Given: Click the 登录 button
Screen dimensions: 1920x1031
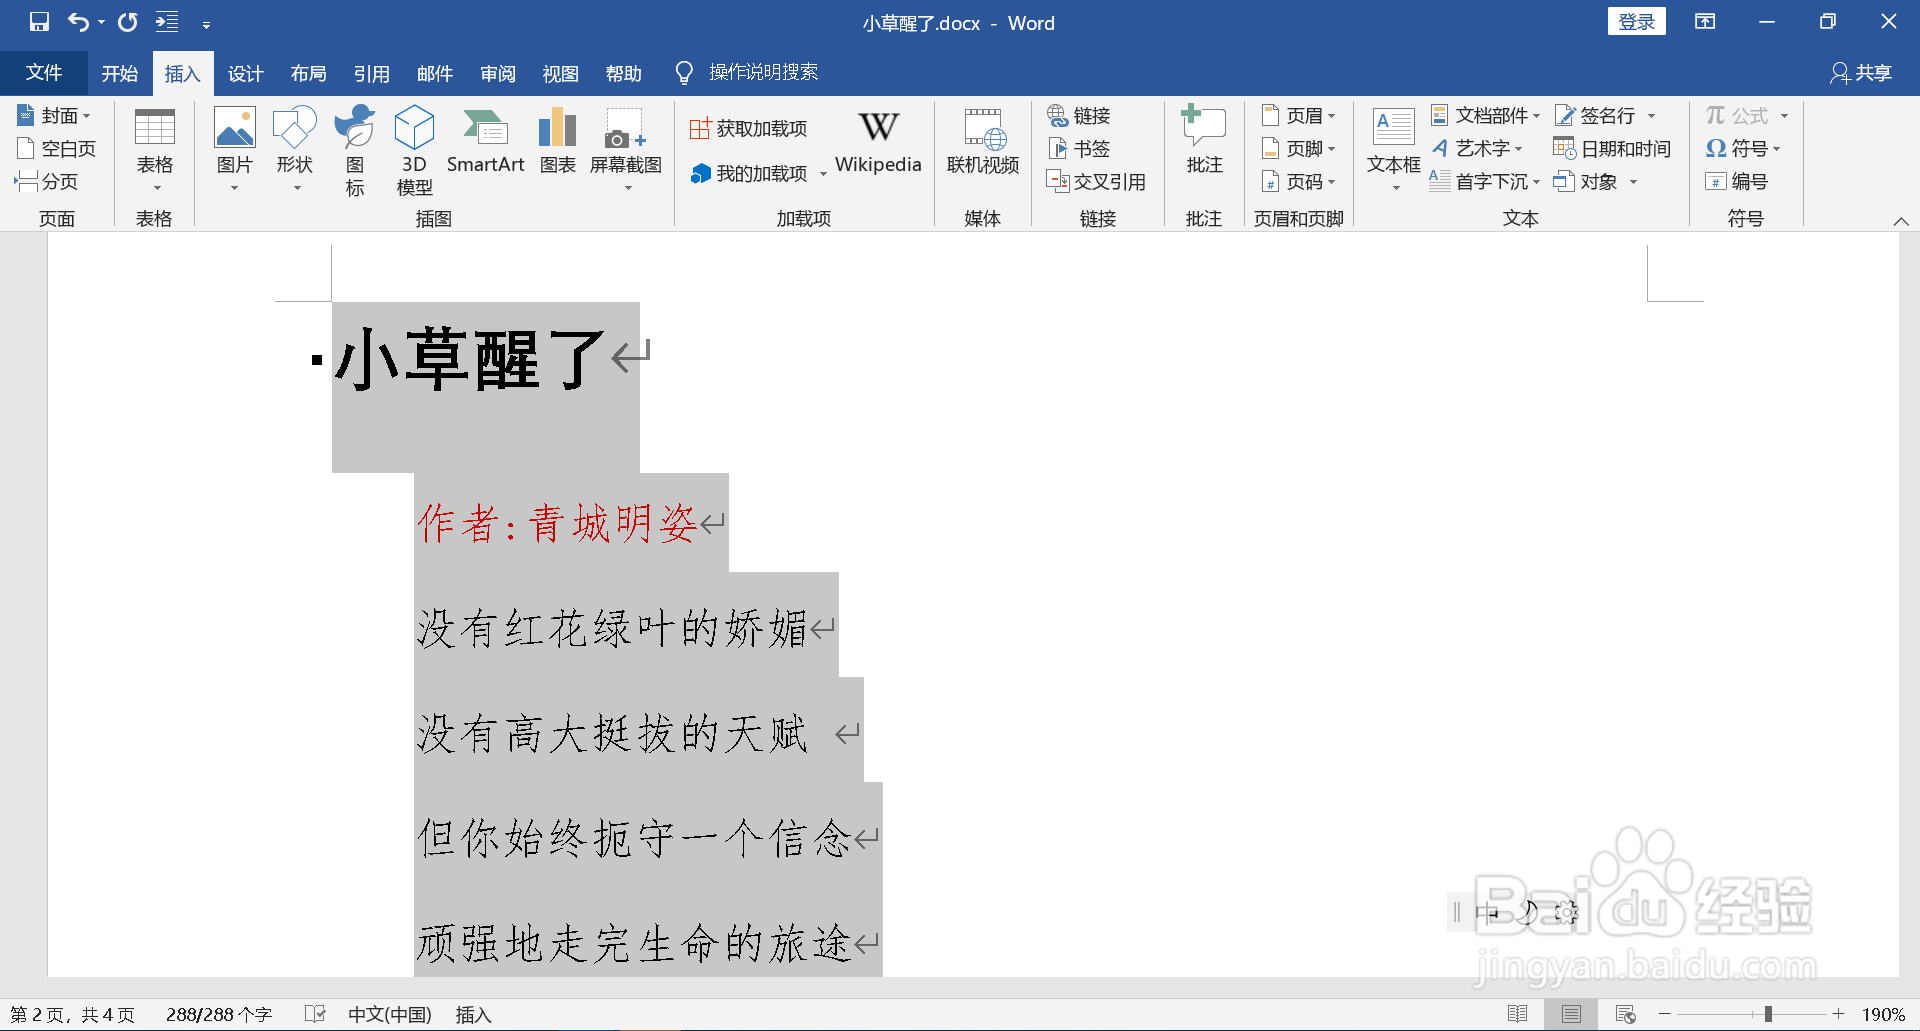Looking at the screenshot, I should coord(1637,20).
